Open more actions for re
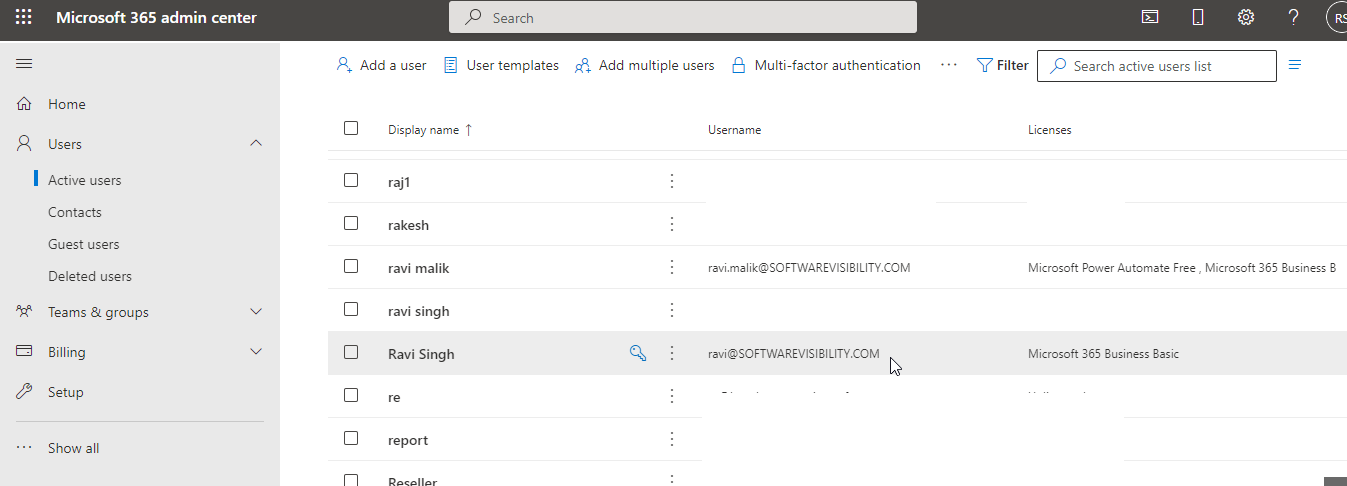 point(672,396)
